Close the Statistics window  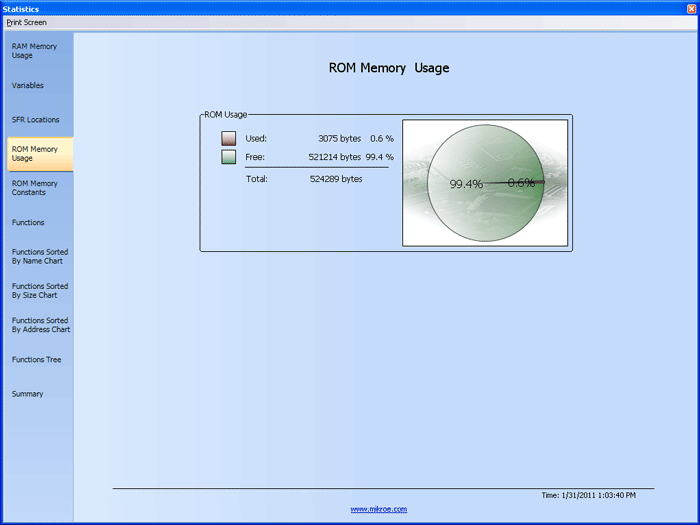[691, 9]
